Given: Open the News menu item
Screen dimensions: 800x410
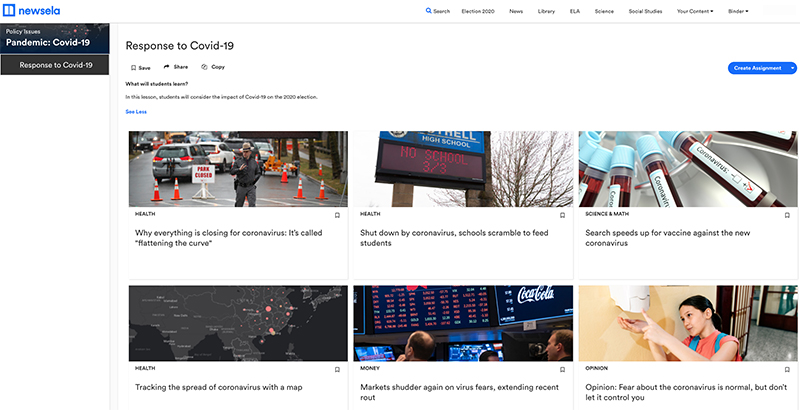Looking at the screenshot, I should click(516, 11).
